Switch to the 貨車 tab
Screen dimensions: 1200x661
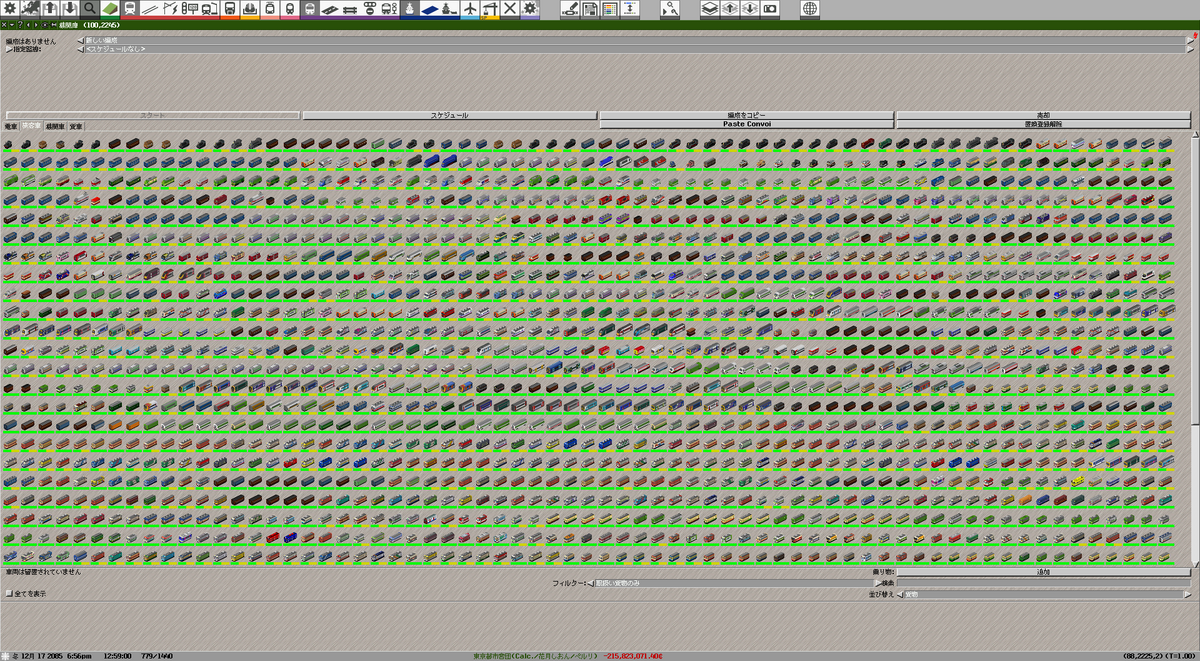pos(76,126)
